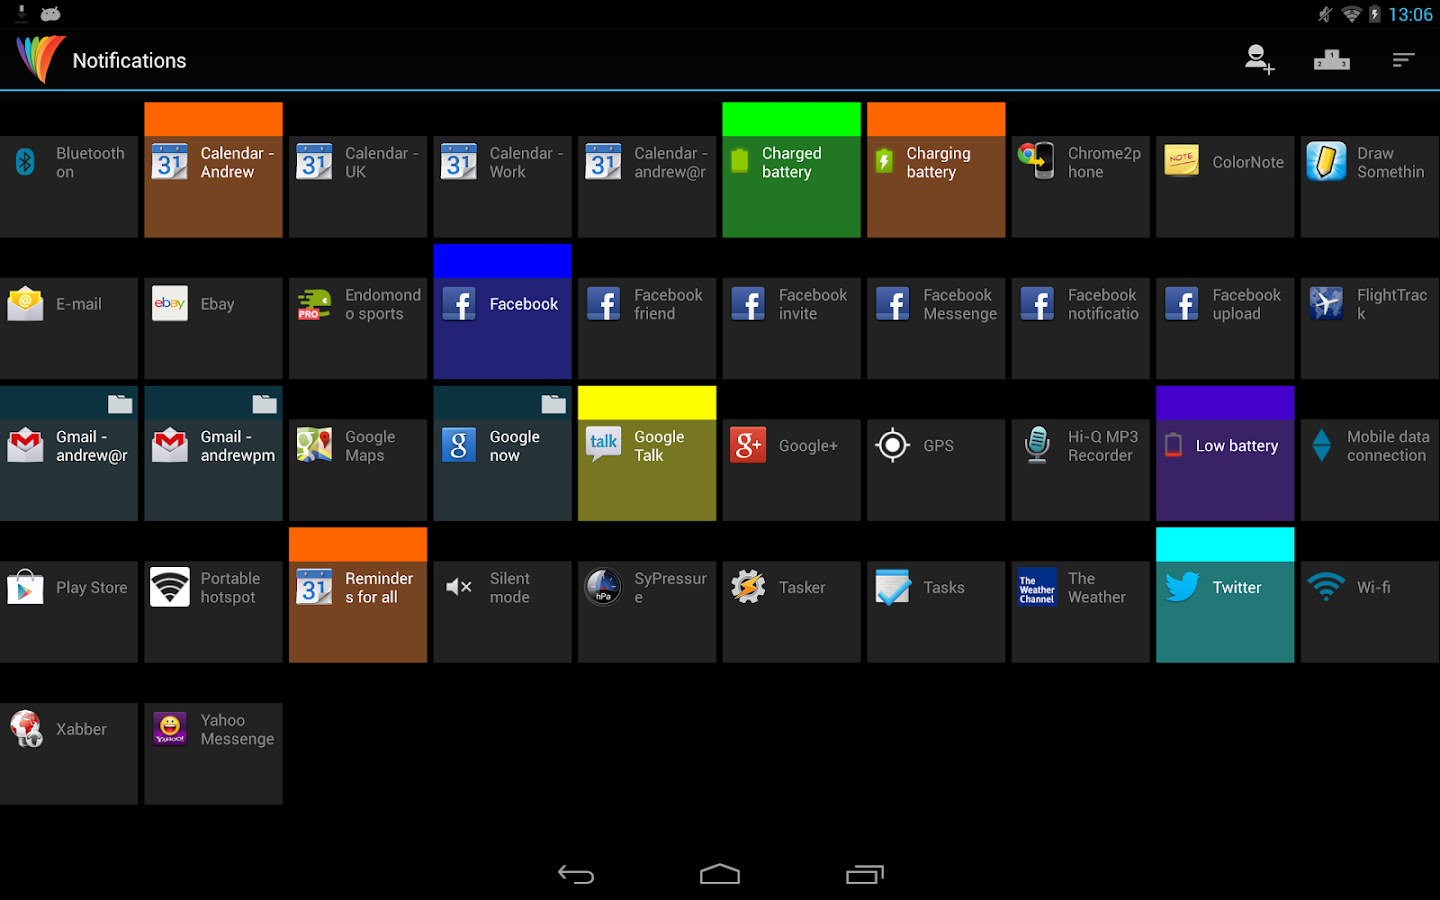Open the Bluetooth on notification tile
This screenshot has height=900, width=1440.
click(69, 187)
